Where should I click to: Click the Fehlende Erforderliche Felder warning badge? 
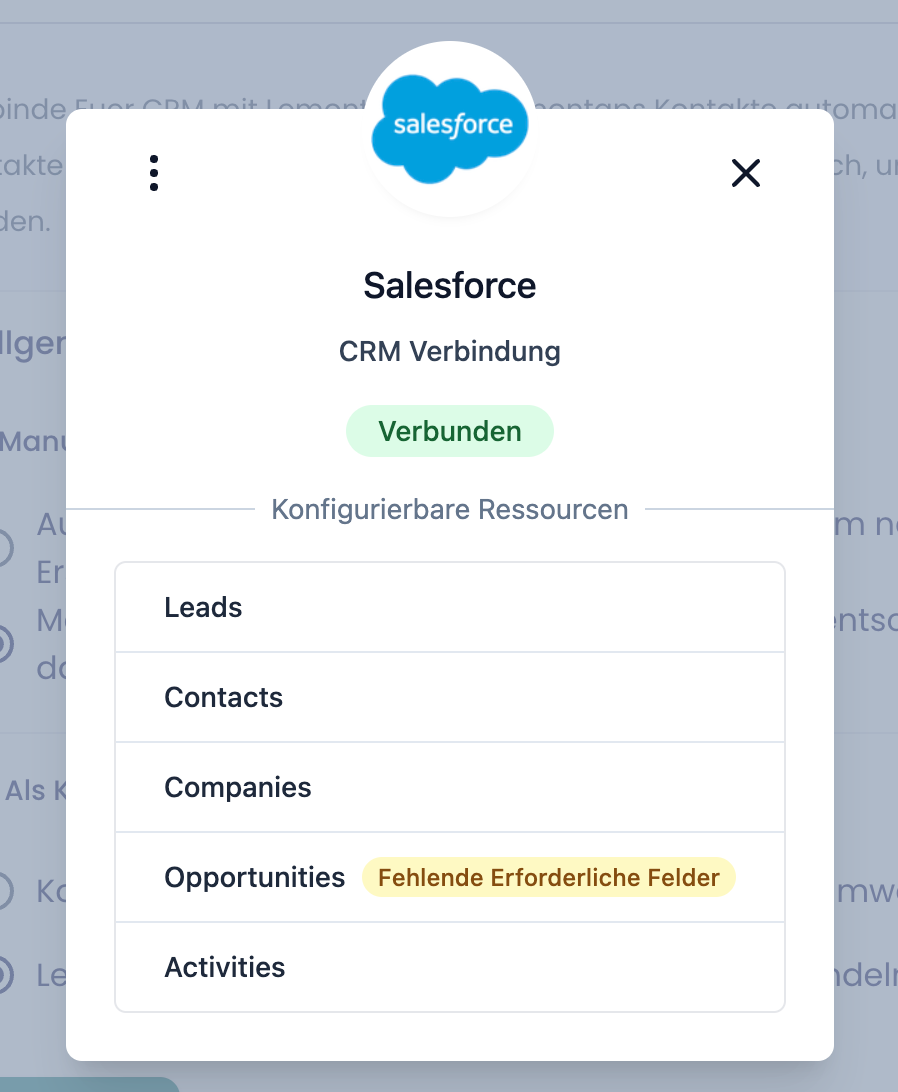[x=548, y=877]
